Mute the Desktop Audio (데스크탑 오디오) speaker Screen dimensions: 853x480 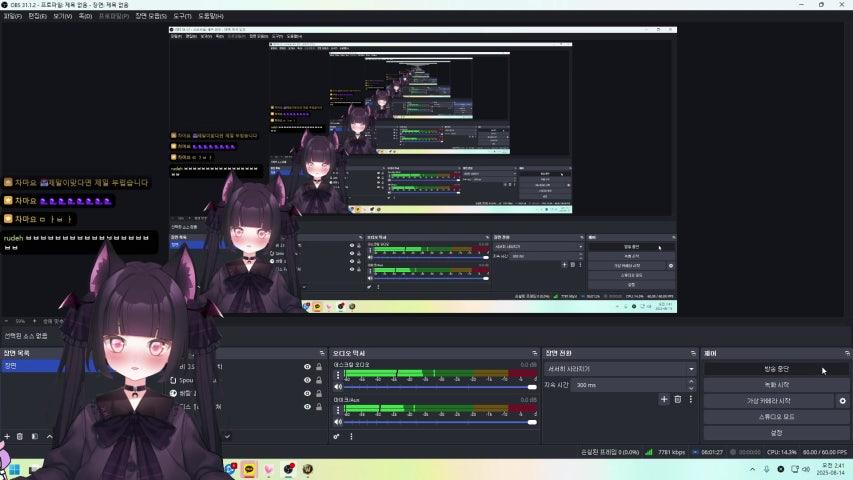pyautogui.click(x=338, y=387)
